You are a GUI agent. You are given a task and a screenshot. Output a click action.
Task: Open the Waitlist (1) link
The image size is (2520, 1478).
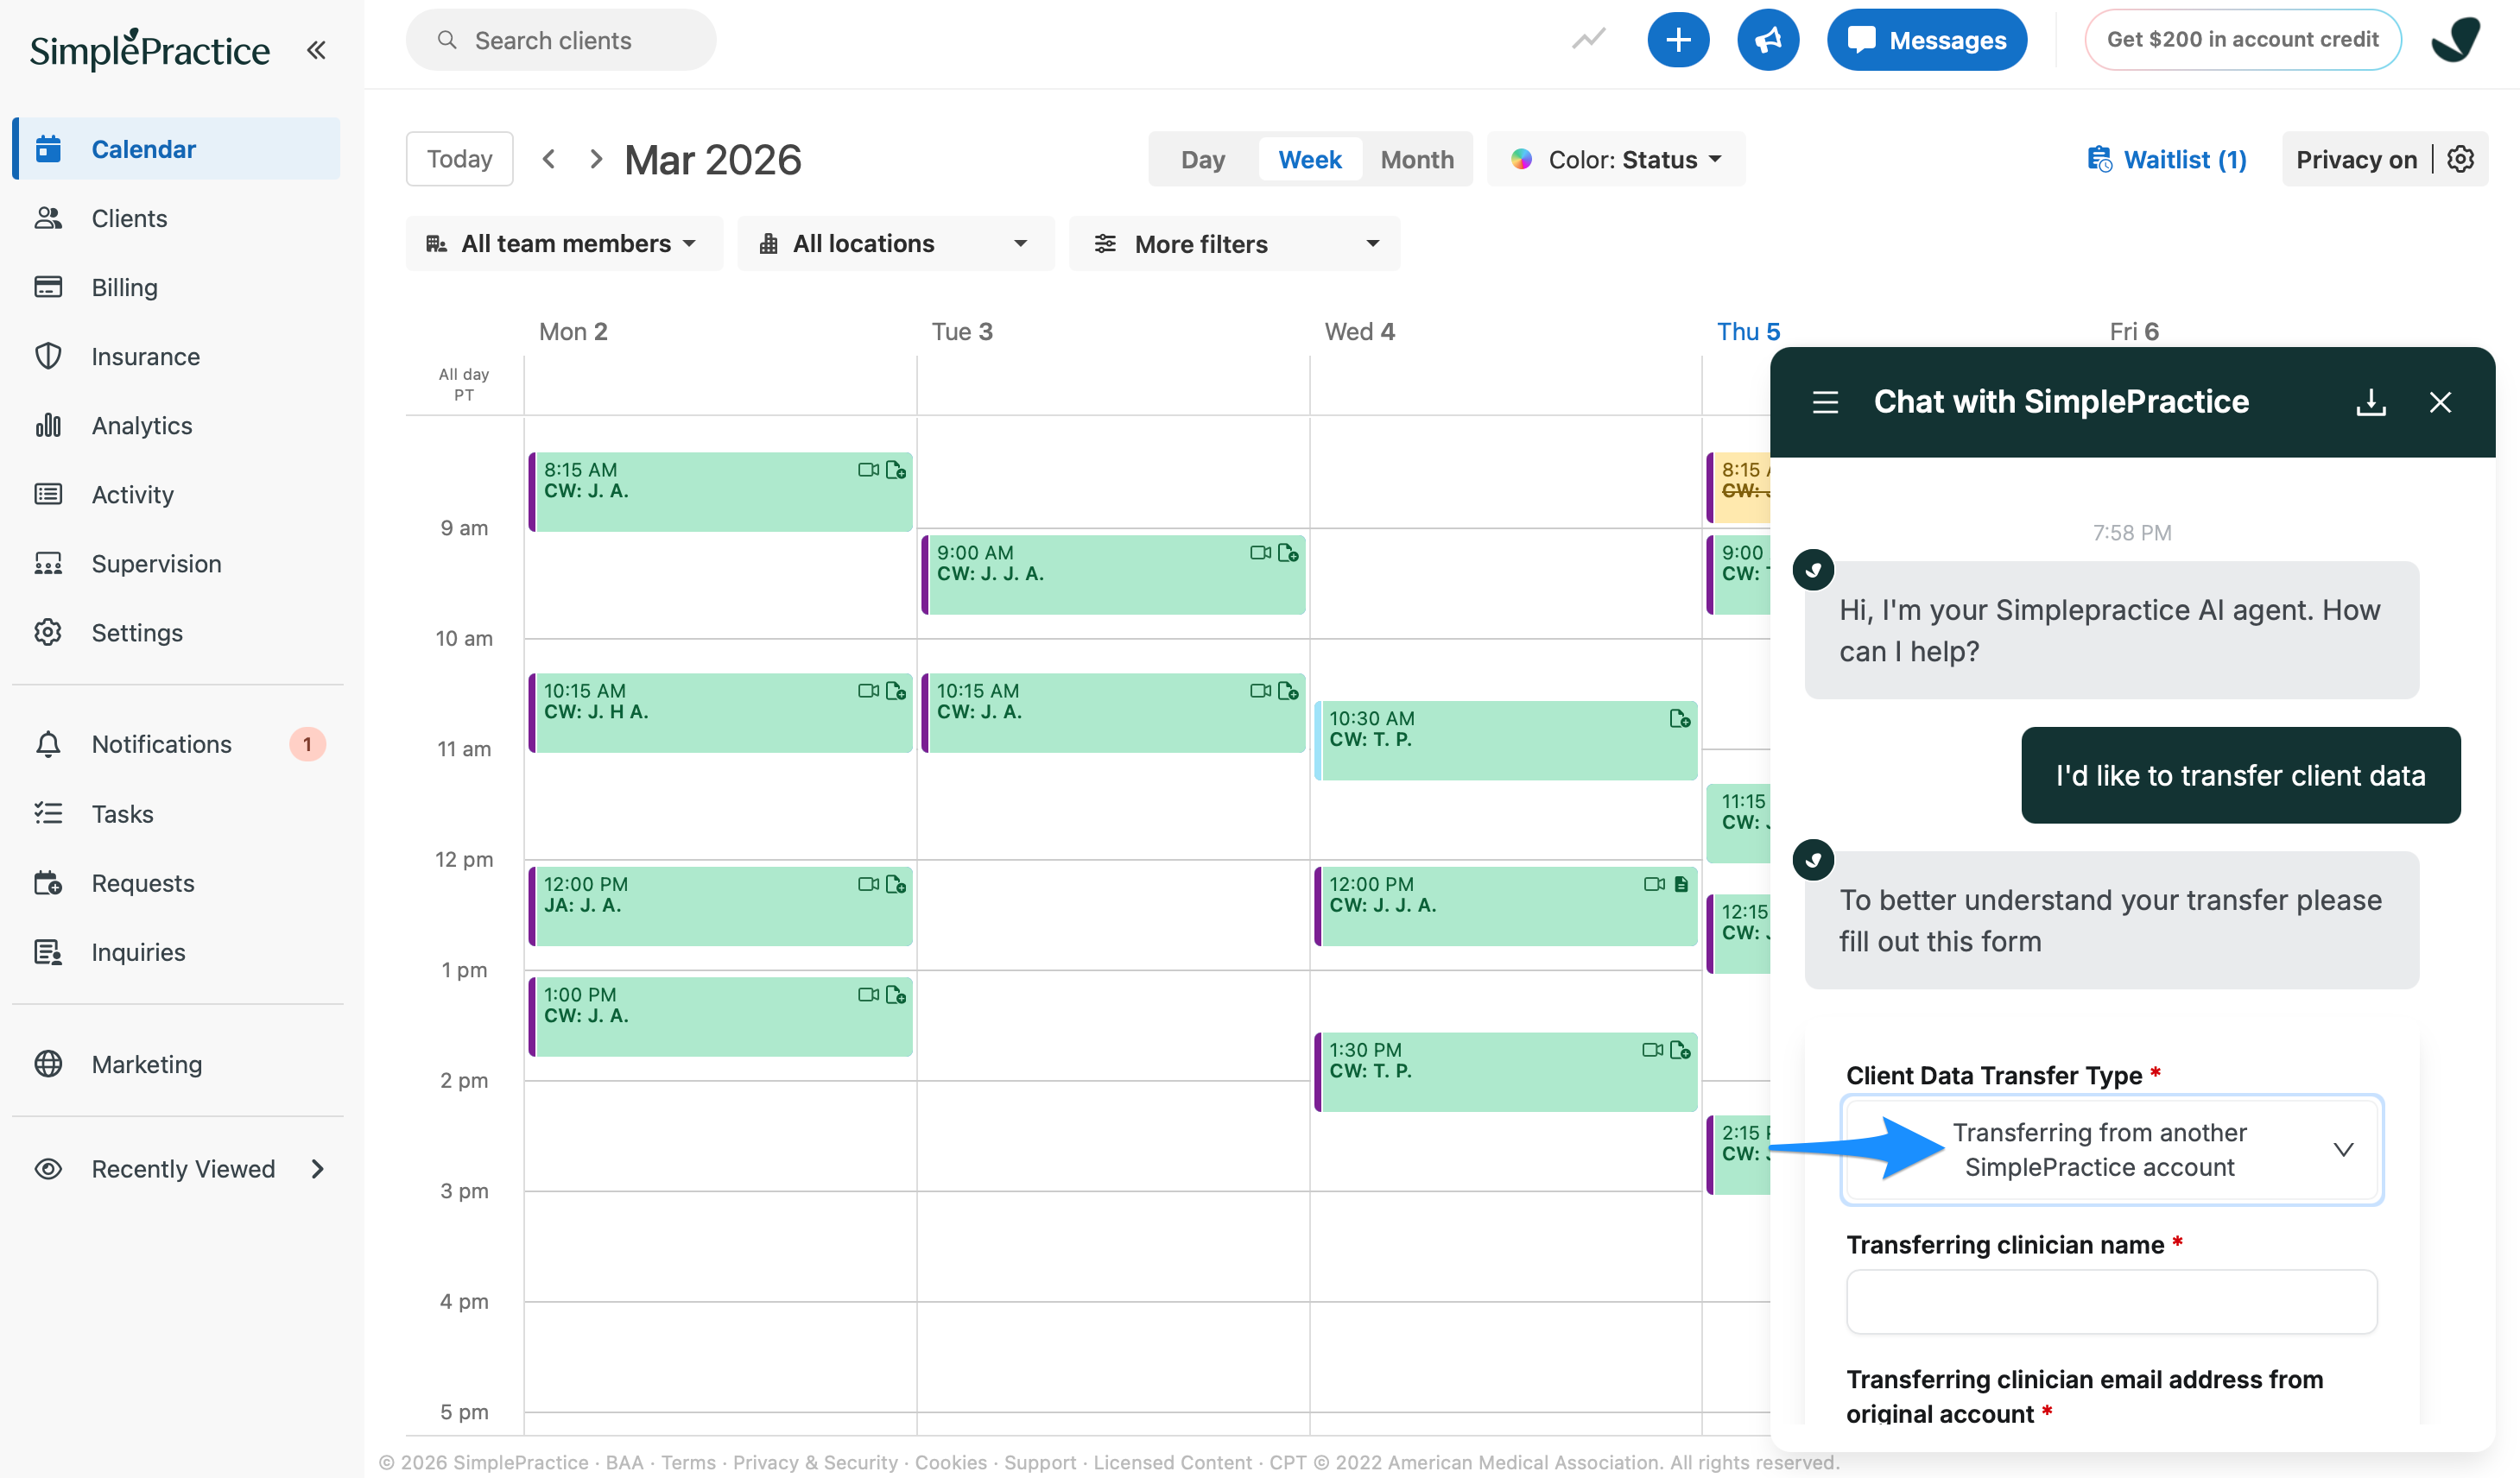2167,159
